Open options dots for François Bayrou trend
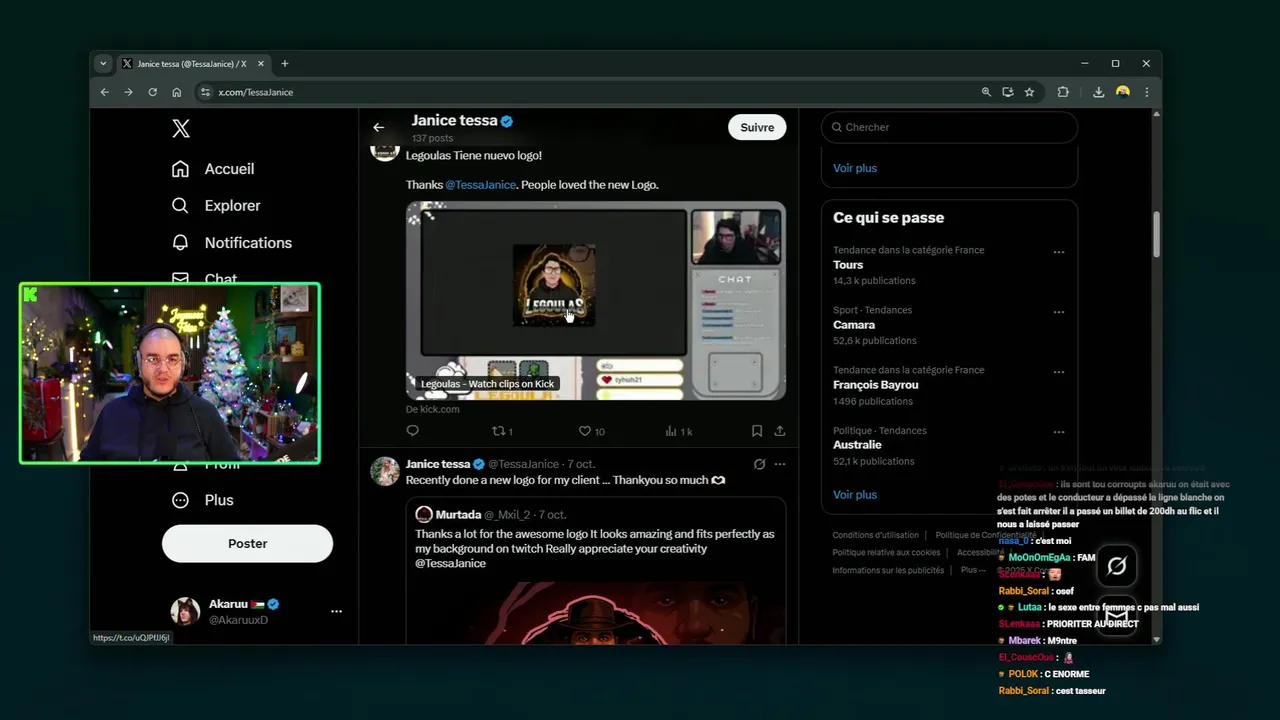Image resolution: width=1280 pixels, height=720 pixels. pyautogui.click(x=1059, y=372)
